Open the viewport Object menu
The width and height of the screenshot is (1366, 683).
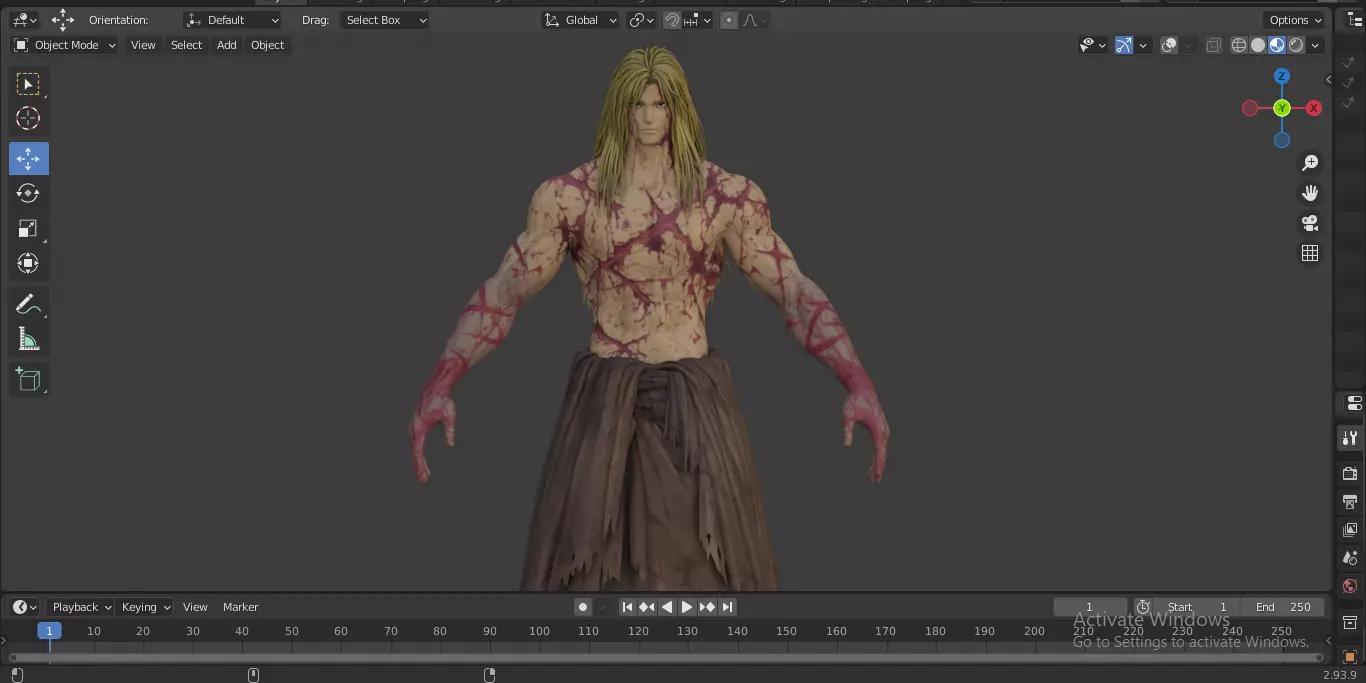click(x=267, y=45)
